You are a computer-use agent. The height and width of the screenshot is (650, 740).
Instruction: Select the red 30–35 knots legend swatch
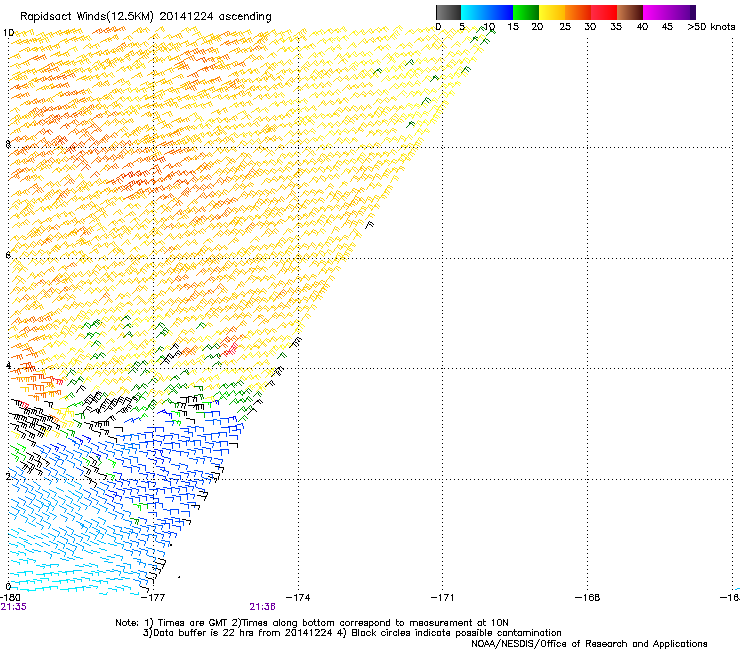[604, 12]
